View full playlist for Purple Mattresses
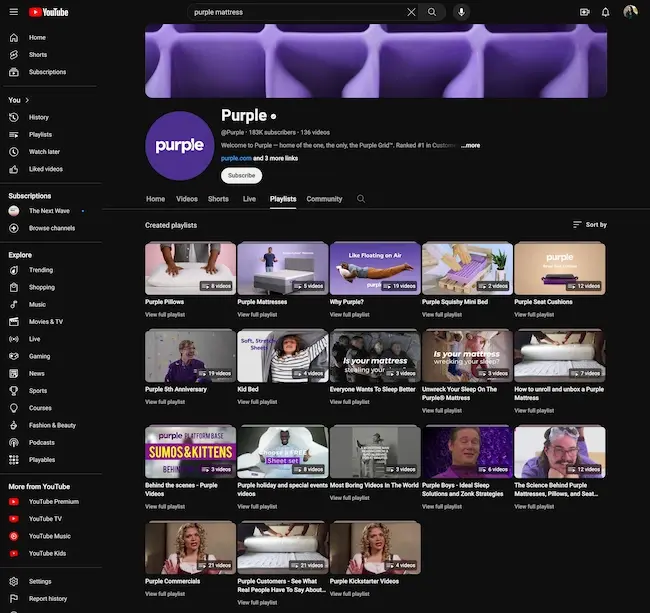Image resolution: width=650 pixels, height=613 pixels. (257, 314)
